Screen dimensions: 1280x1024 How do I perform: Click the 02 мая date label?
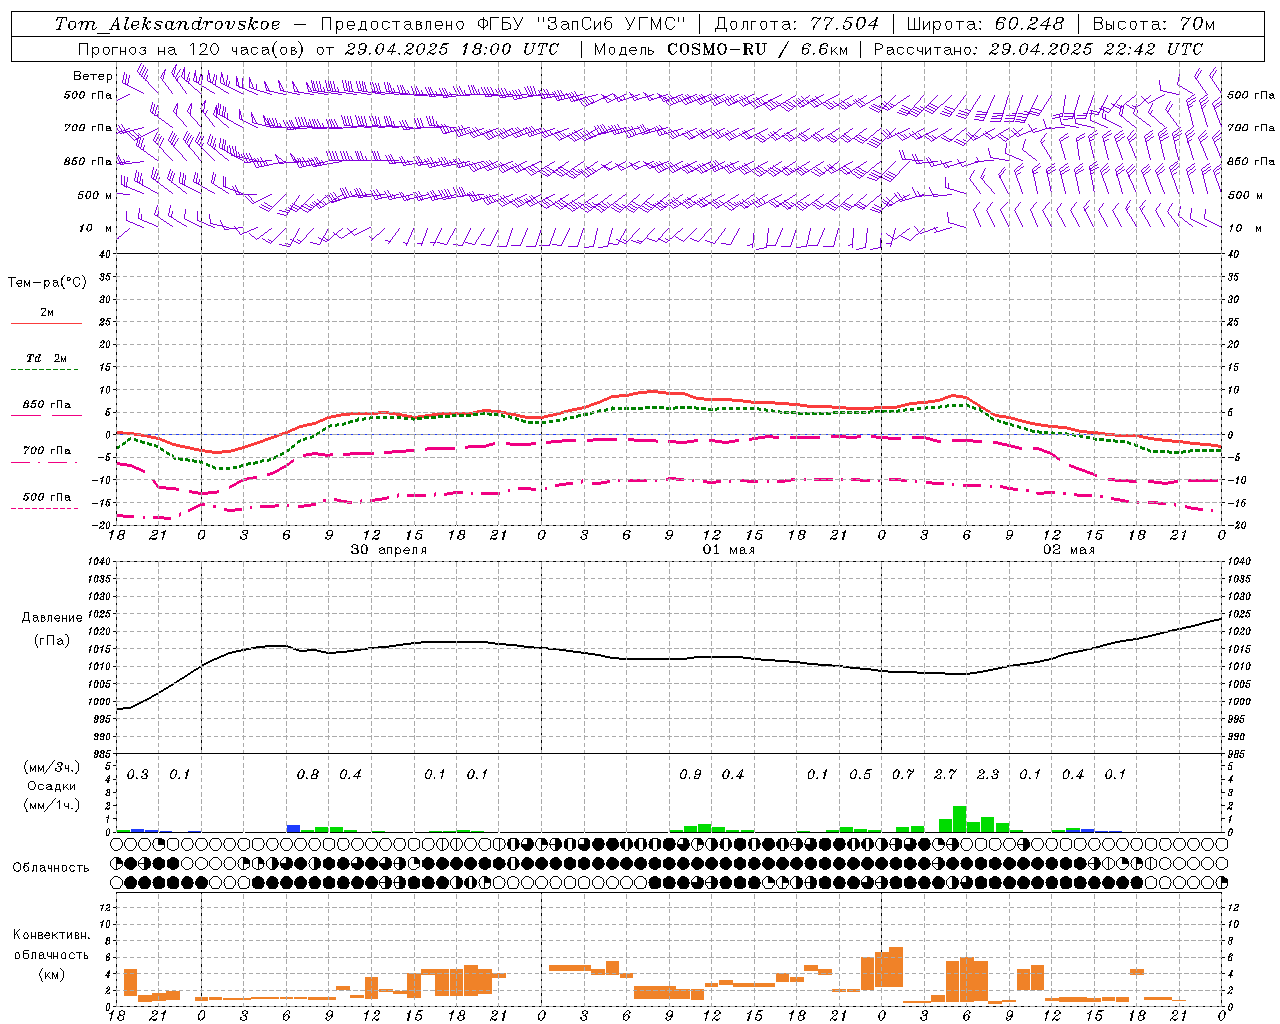1069,550
